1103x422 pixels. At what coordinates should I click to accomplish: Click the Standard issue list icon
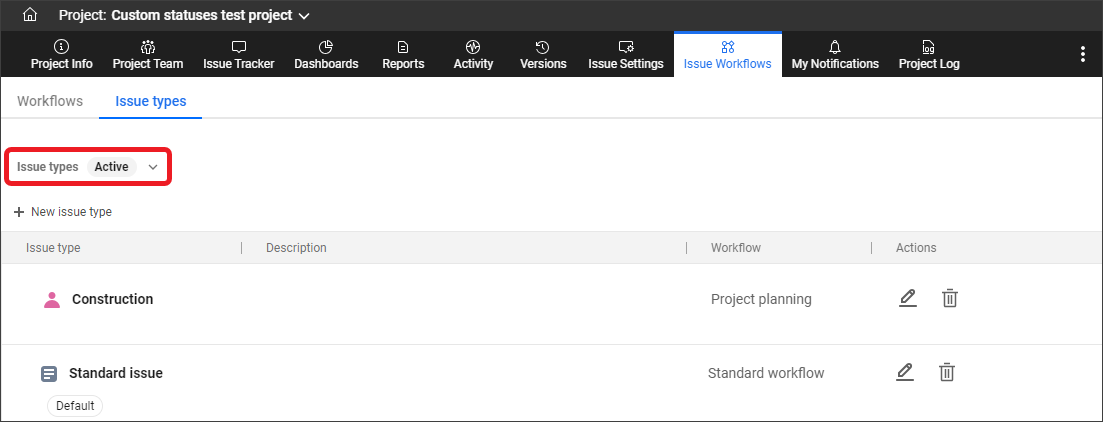49,373
